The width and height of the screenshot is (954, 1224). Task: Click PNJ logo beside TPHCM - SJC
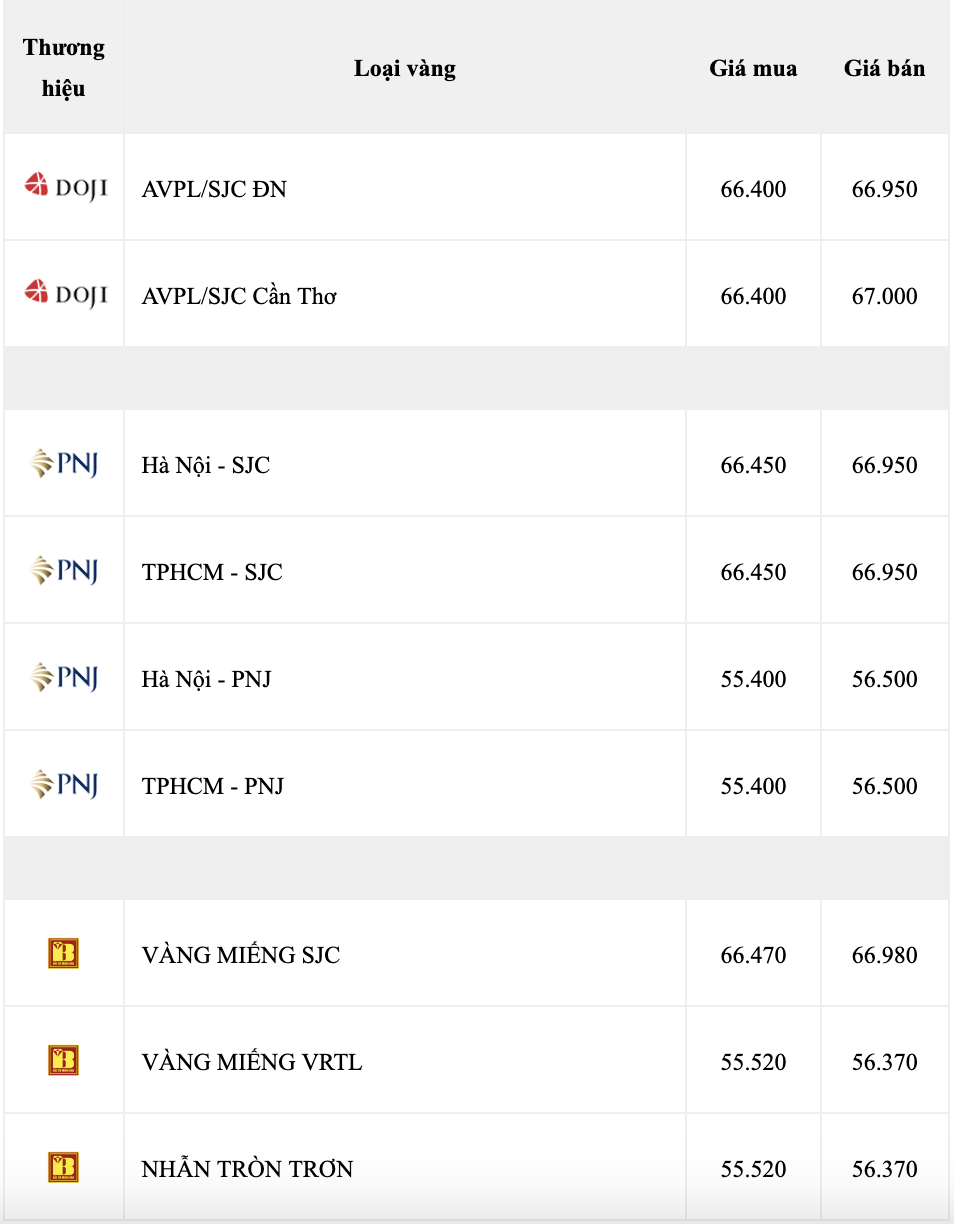(x=65, y=571)
